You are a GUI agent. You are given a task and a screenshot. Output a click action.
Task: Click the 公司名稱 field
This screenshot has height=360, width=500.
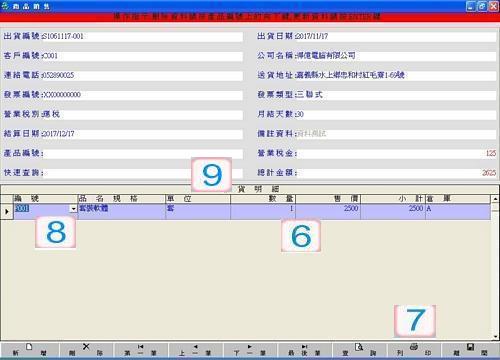tap(396, 56)
